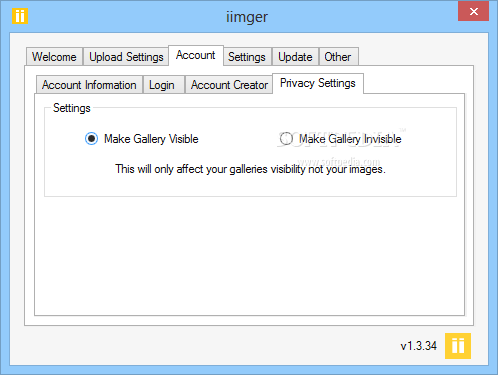Screen dimensions: 498x375
Task: Open the Account Information sub-tab
Action: (x=89, y=85)
